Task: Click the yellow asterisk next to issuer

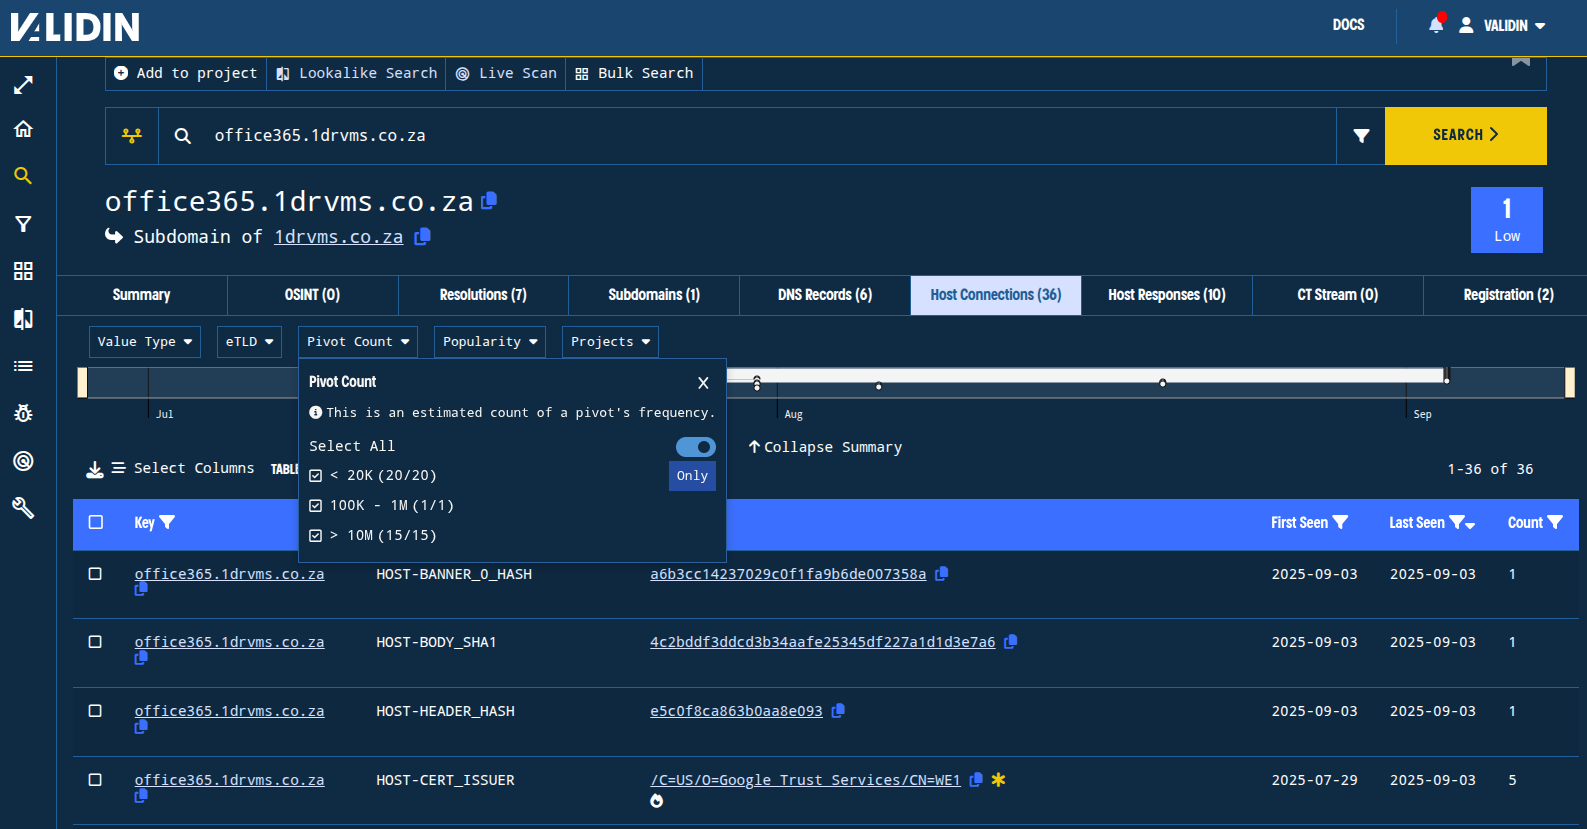Action: click(998, 780)
